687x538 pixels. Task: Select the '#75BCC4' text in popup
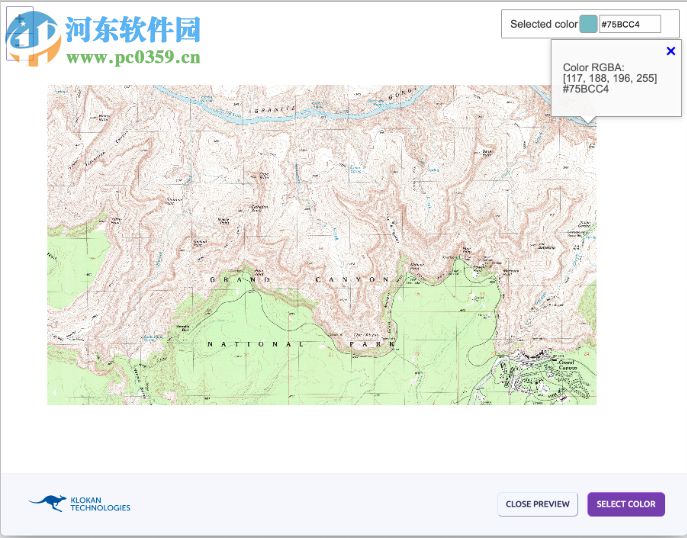click(x=585, y=89)
